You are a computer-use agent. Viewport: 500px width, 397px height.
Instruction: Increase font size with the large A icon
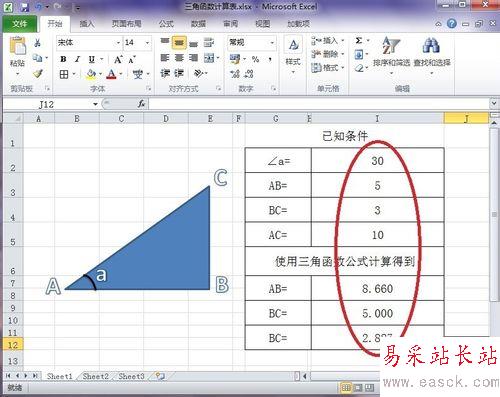point(118,59)
